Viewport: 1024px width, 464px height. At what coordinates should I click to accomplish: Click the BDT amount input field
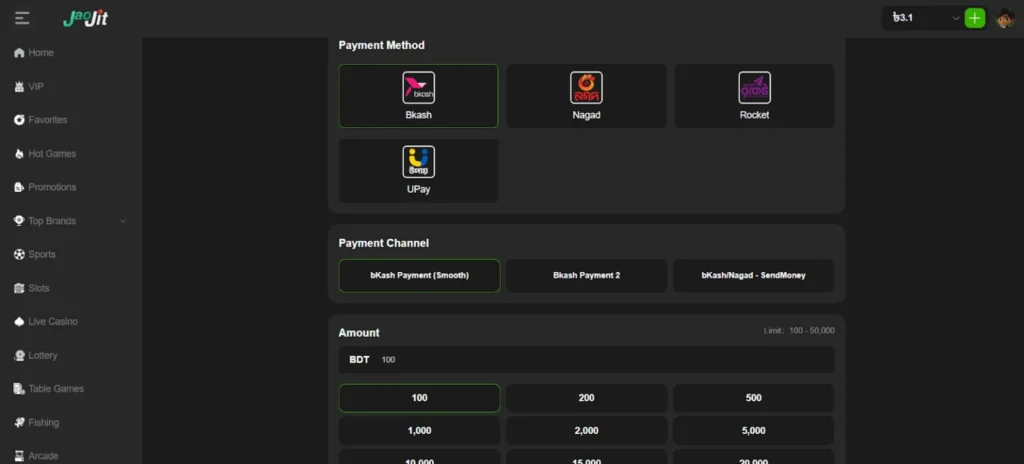point(586,360)
